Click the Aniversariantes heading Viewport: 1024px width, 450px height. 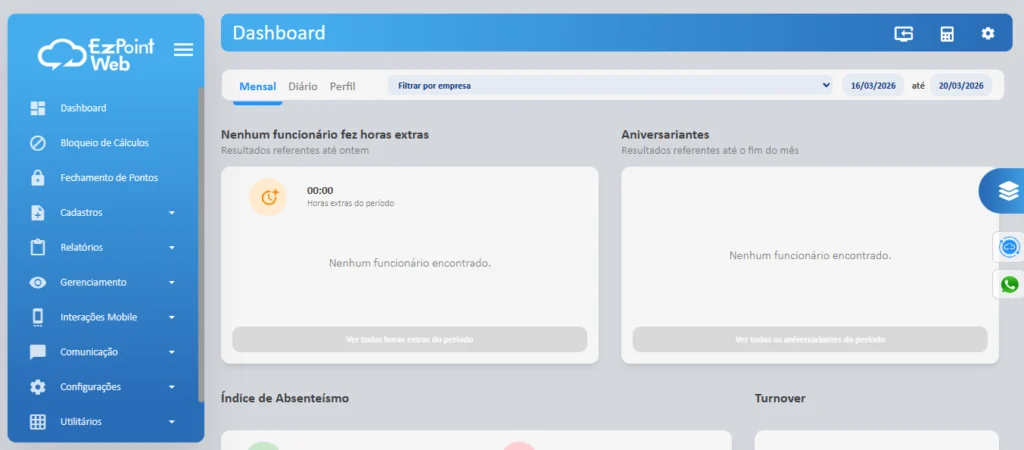(665, 135)
